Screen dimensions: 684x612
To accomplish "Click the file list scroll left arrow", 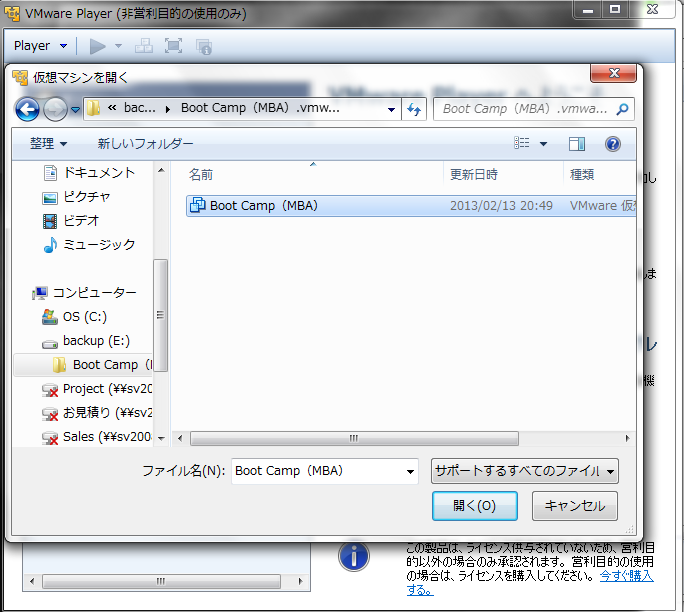I will 180,438.
